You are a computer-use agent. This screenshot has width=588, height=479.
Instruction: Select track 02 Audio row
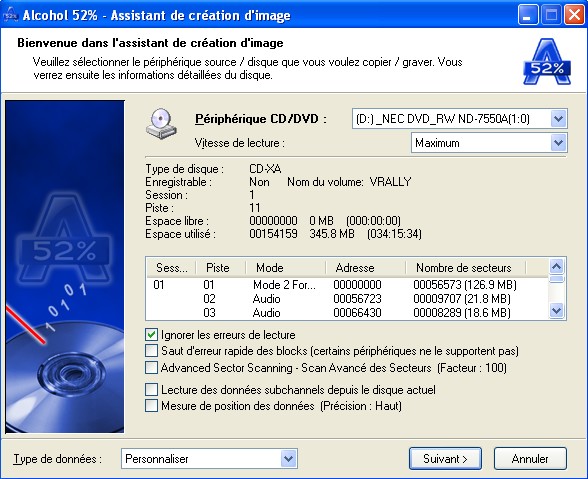point(347,299)
